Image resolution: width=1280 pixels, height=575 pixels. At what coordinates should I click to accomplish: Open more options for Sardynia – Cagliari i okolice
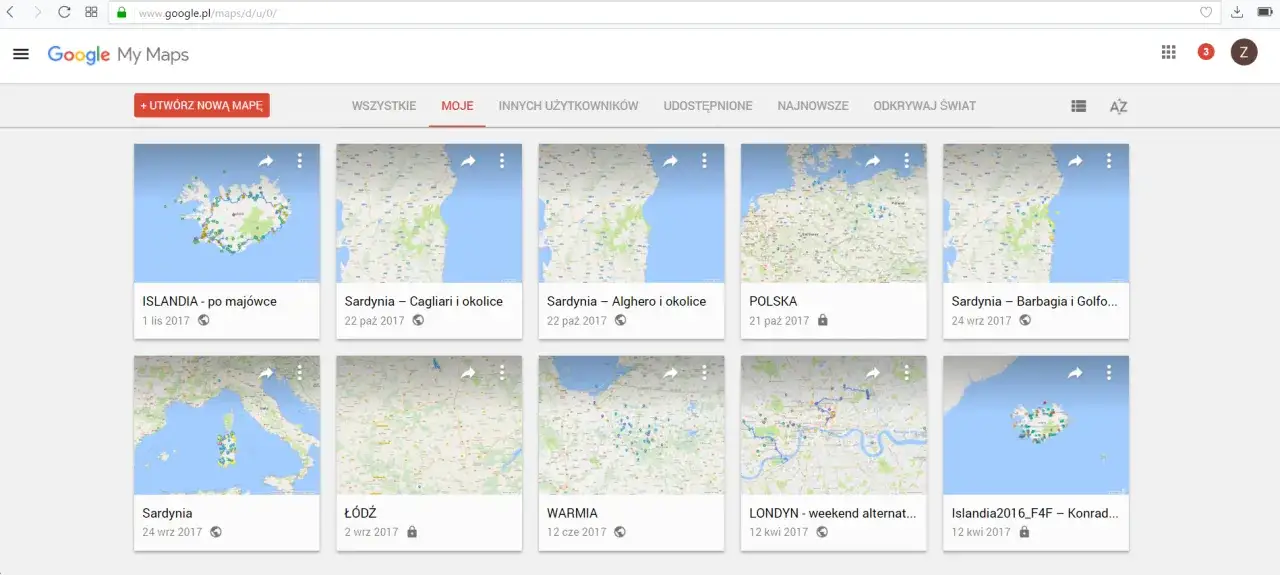[502, 161]
